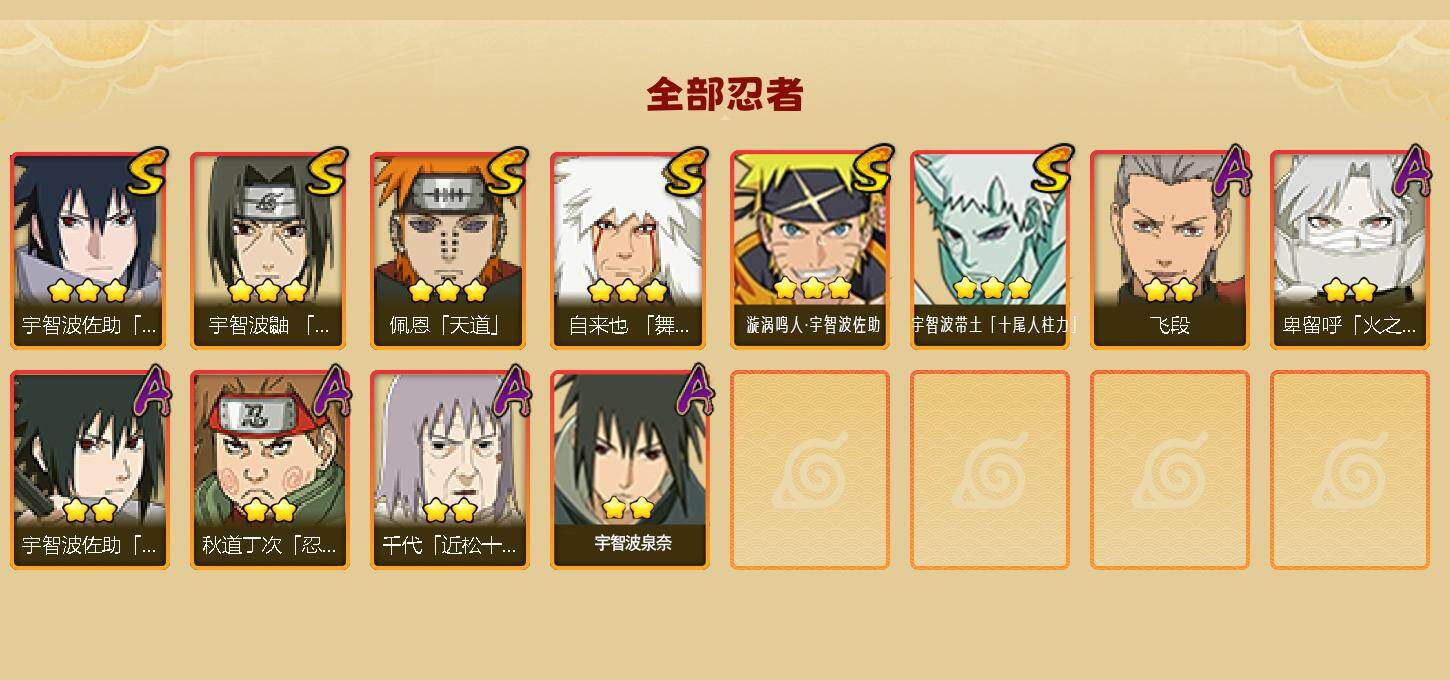Click the A rank badge on 飞段 card
Viewport: 1450px width, 680px height.
tap(1233, 172)
